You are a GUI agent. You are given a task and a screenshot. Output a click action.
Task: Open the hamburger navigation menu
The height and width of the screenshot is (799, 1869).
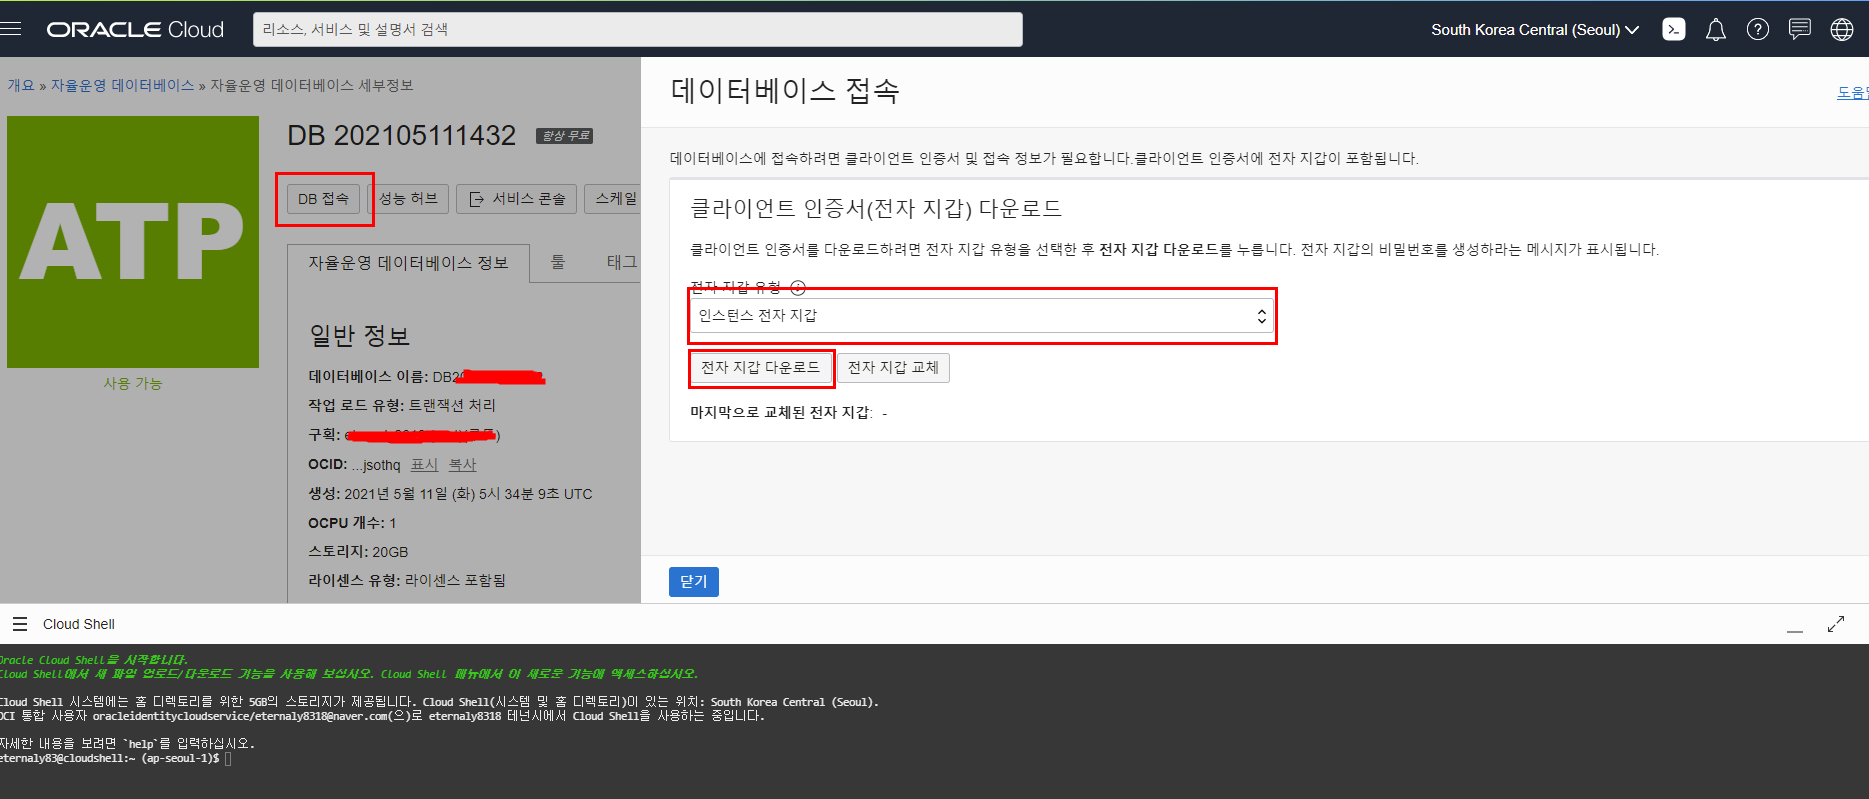[11, 29]
